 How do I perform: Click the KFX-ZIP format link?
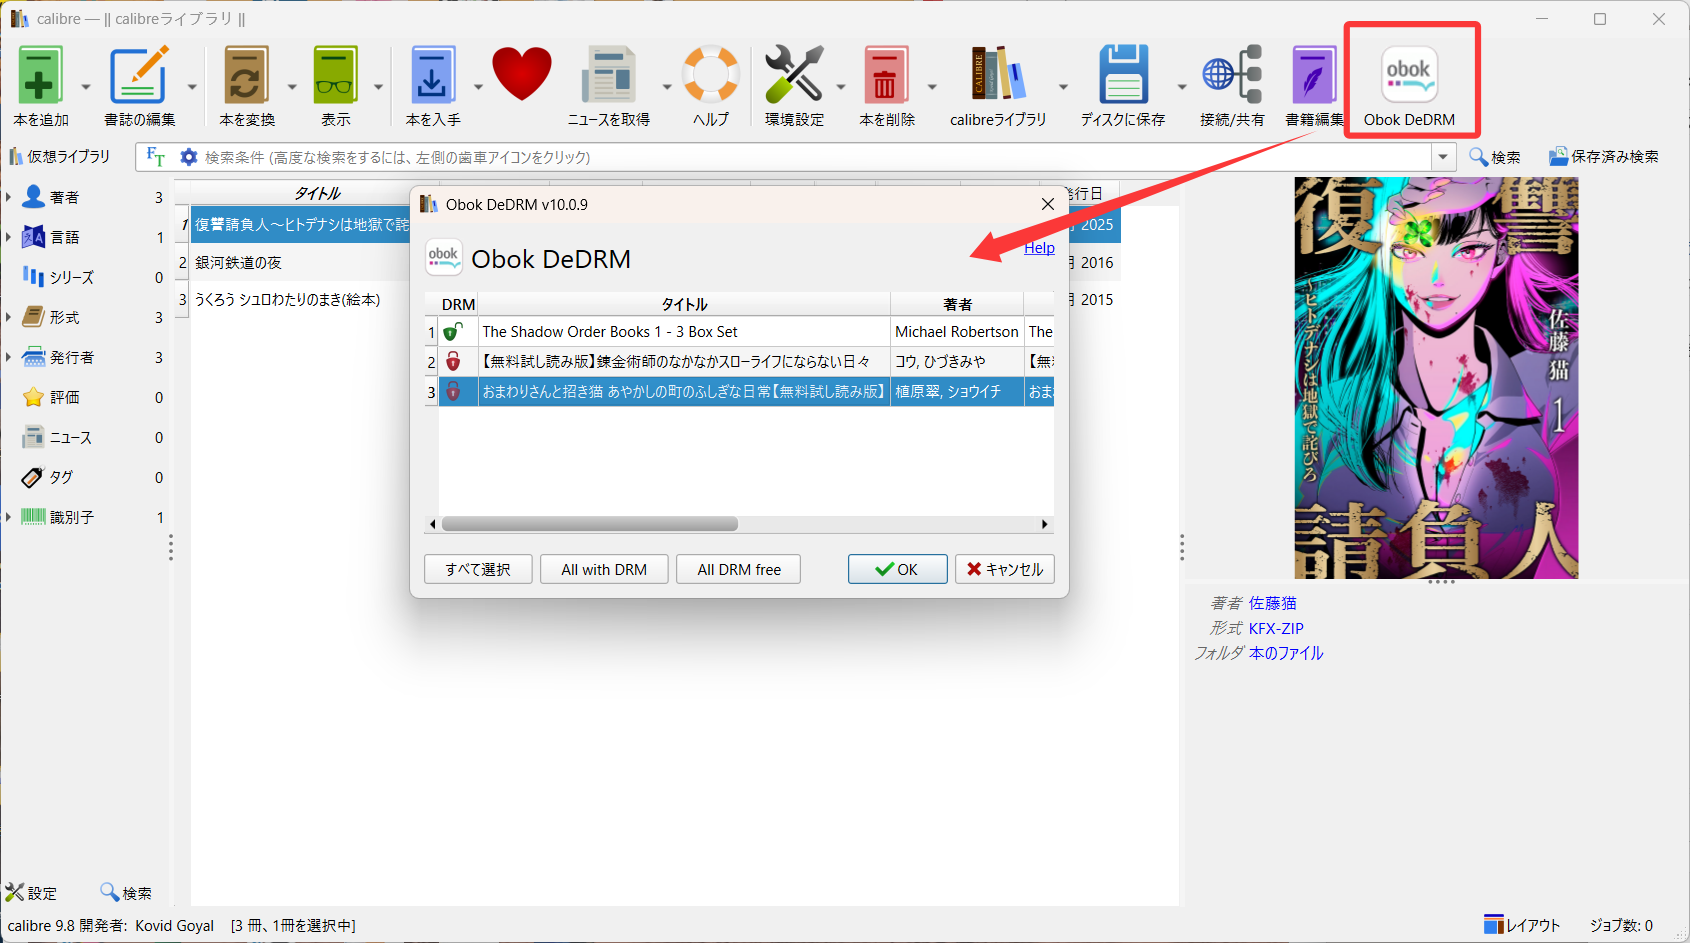pyautogui.click(x=1276, y=628)
